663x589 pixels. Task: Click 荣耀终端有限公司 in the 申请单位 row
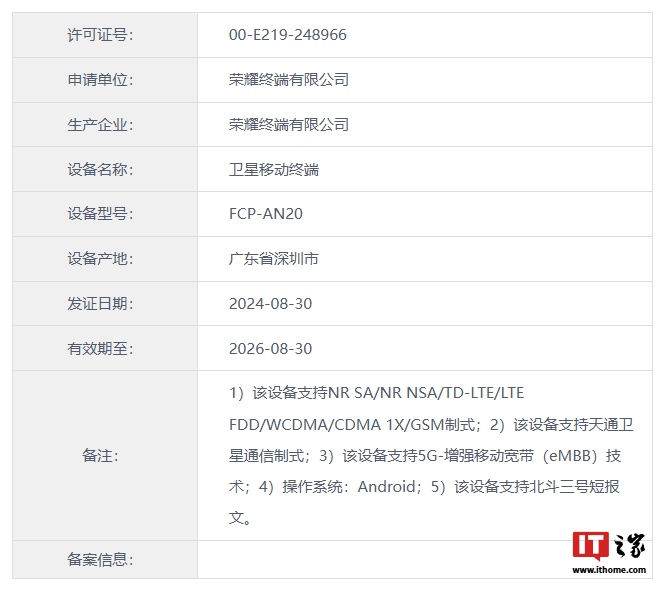pyautogui.click(x=289, y=80)
